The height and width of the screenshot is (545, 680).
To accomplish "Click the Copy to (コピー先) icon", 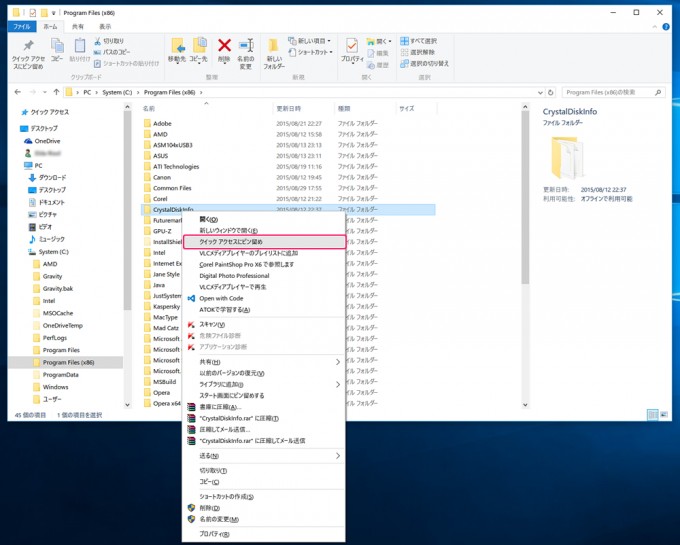I will tap(199, 46).
